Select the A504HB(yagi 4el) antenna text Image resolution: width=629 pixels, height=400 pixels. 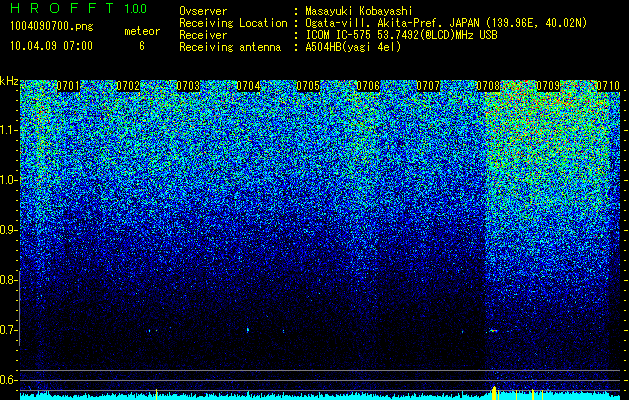coord(353,47)
